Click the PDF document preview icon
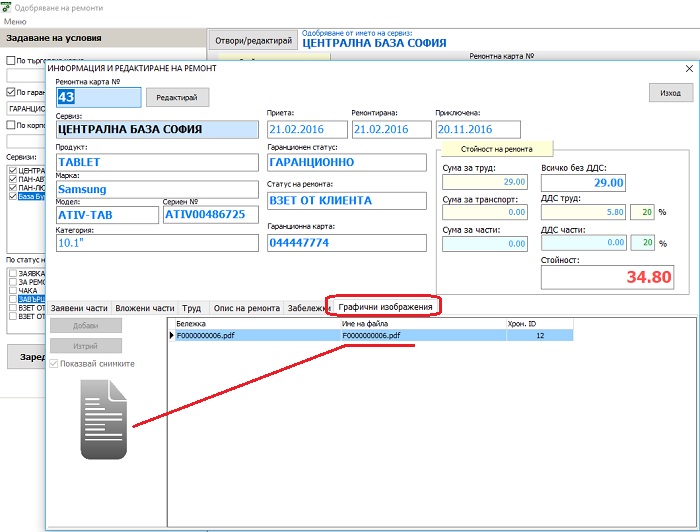Image resolution: width=700 pixels, height=532 pixels. point(104,419)
